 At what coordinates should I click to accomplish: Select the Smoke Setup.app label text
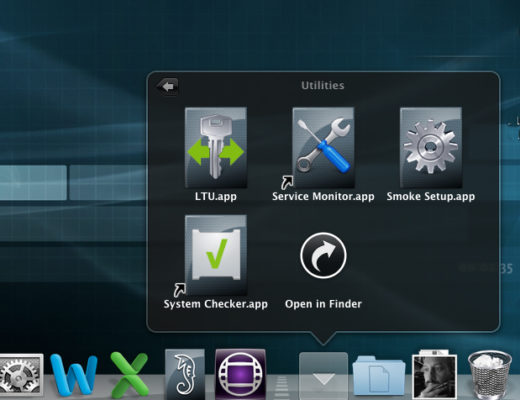pyautogui.click(x=431, y=196)
